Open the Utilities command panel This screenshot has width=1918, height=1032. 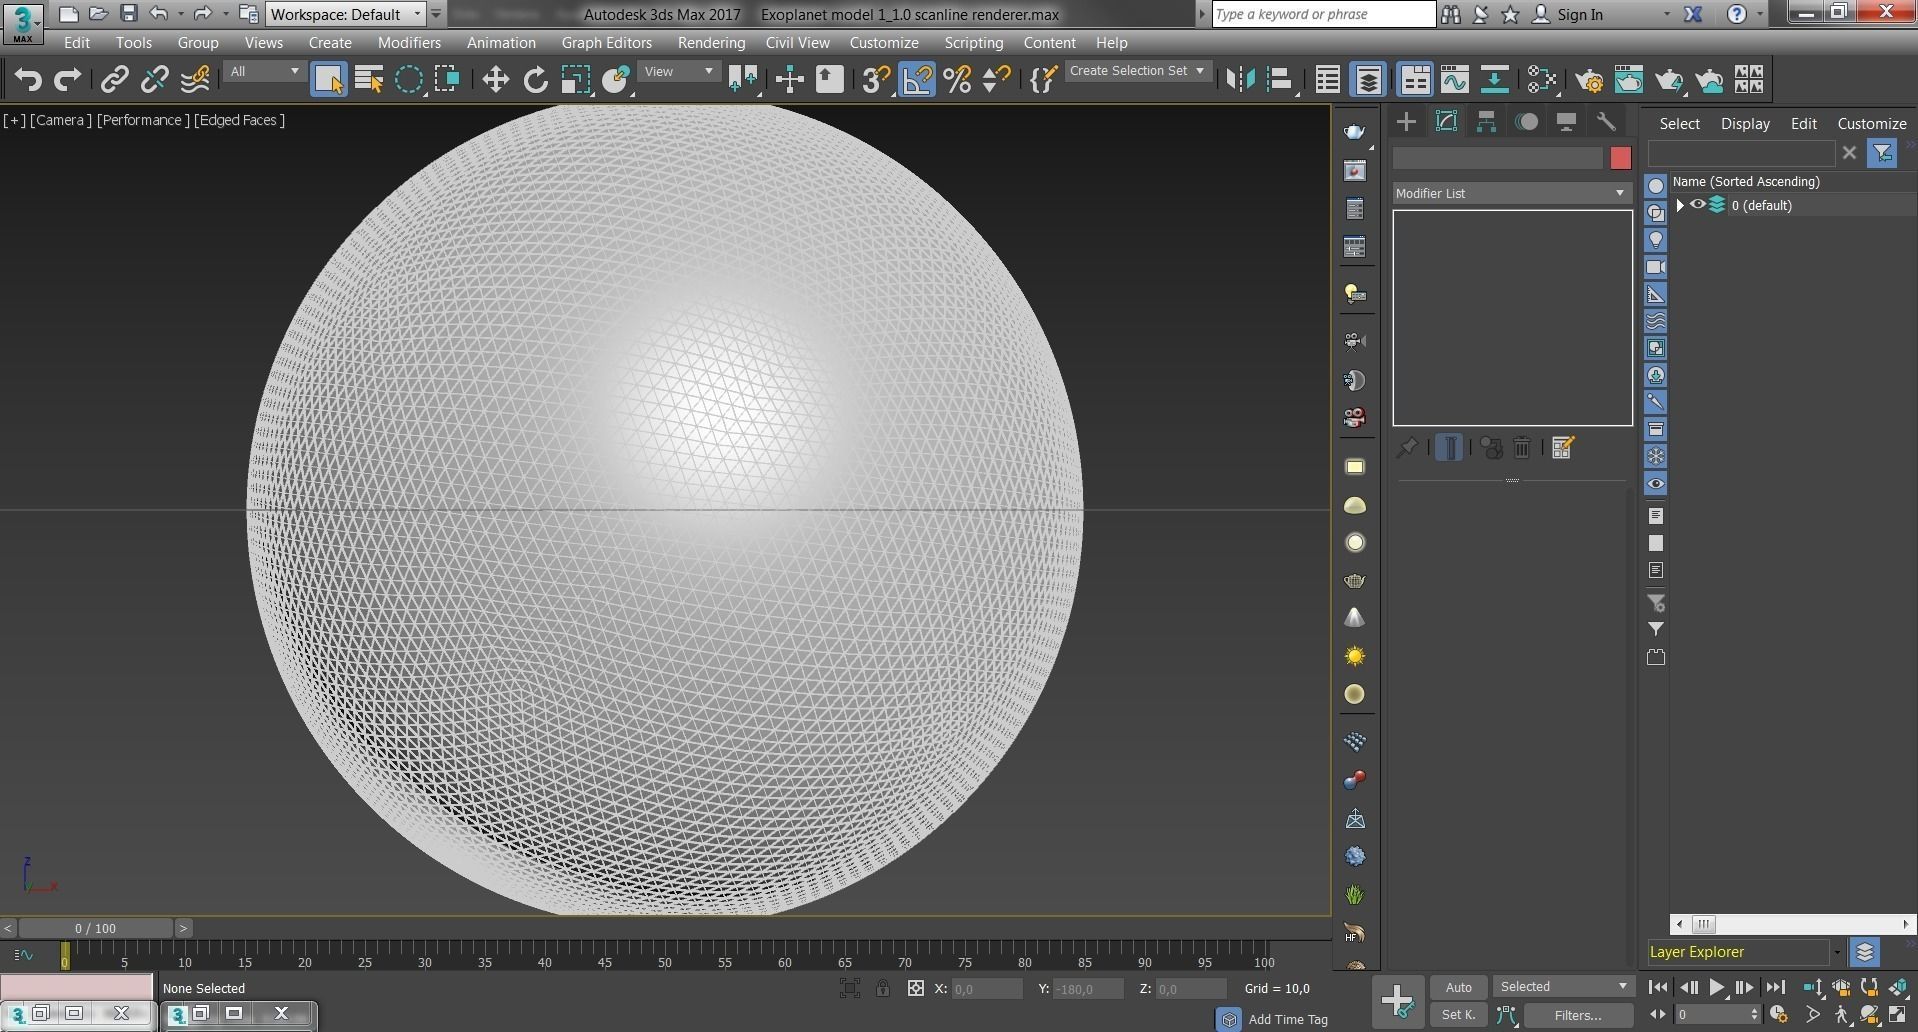[x=1606, y=122]
